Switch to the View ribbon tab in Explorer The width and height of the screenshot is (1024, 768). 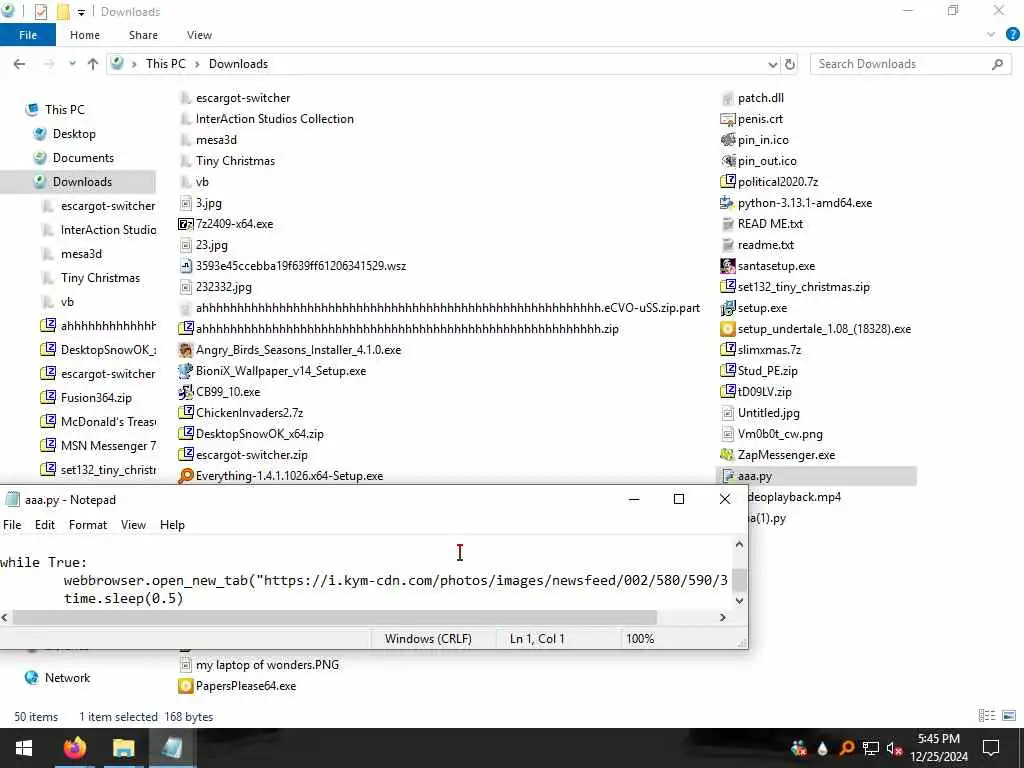[x=199, y=35]
